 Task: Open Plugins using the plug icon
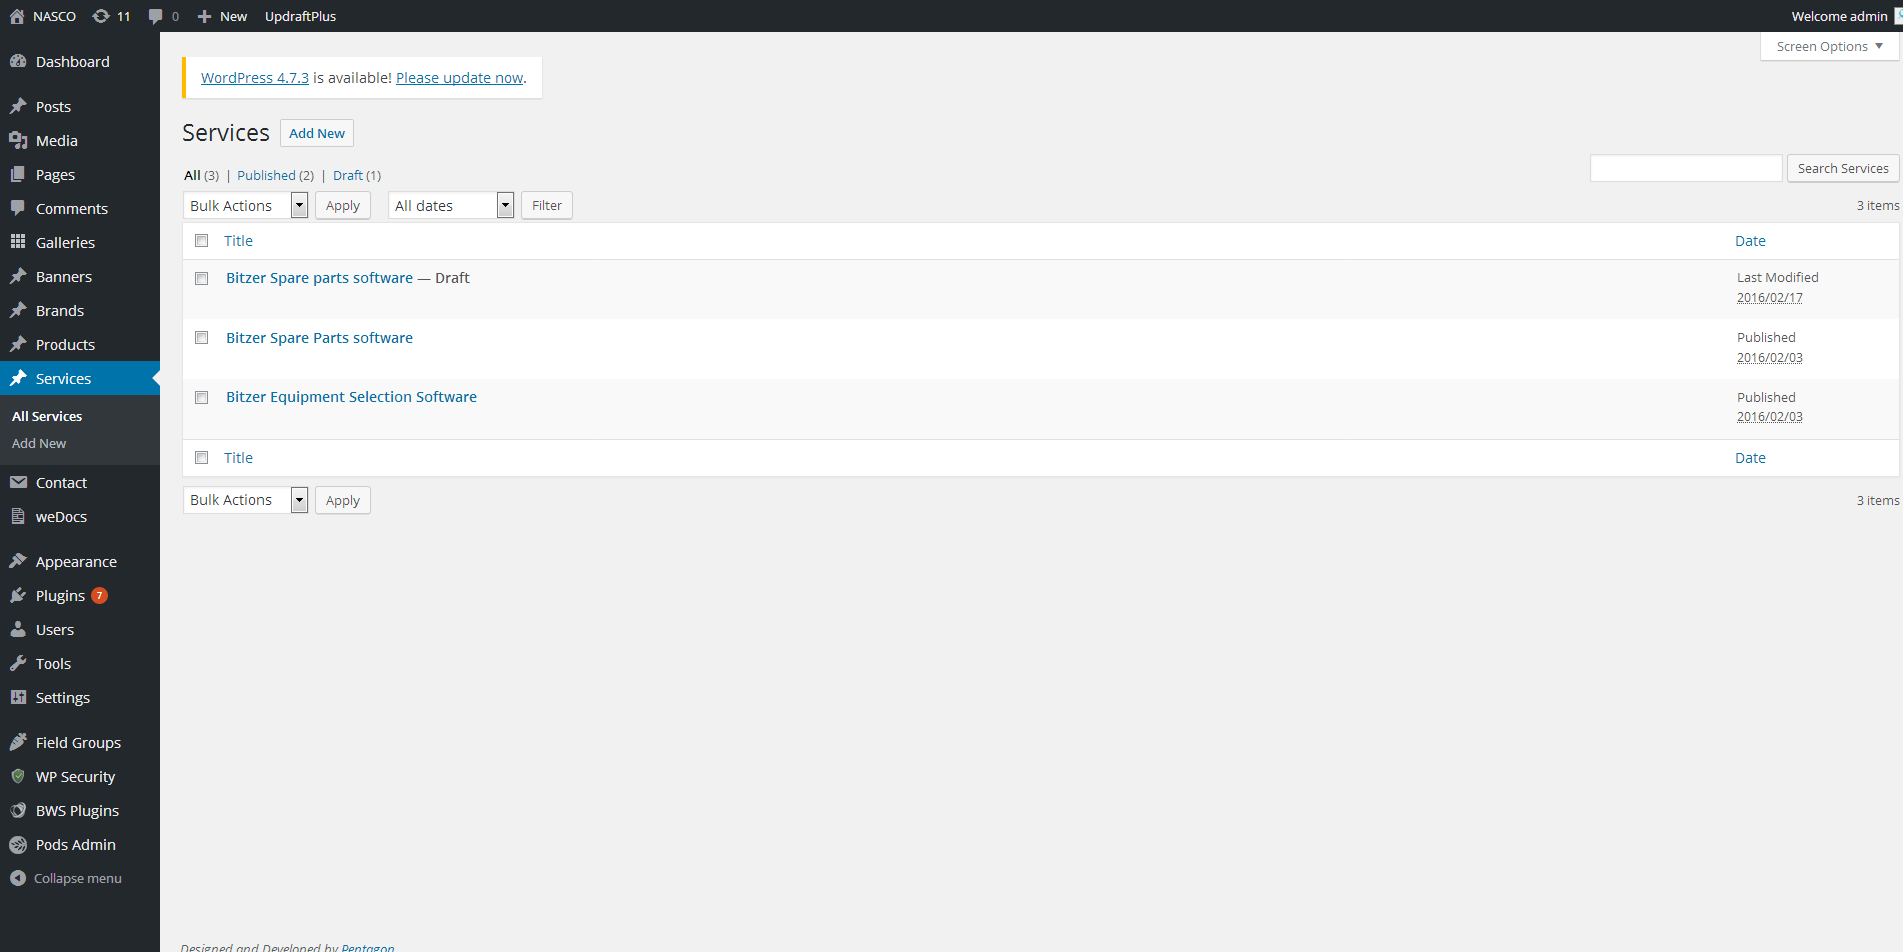[20, 595]
